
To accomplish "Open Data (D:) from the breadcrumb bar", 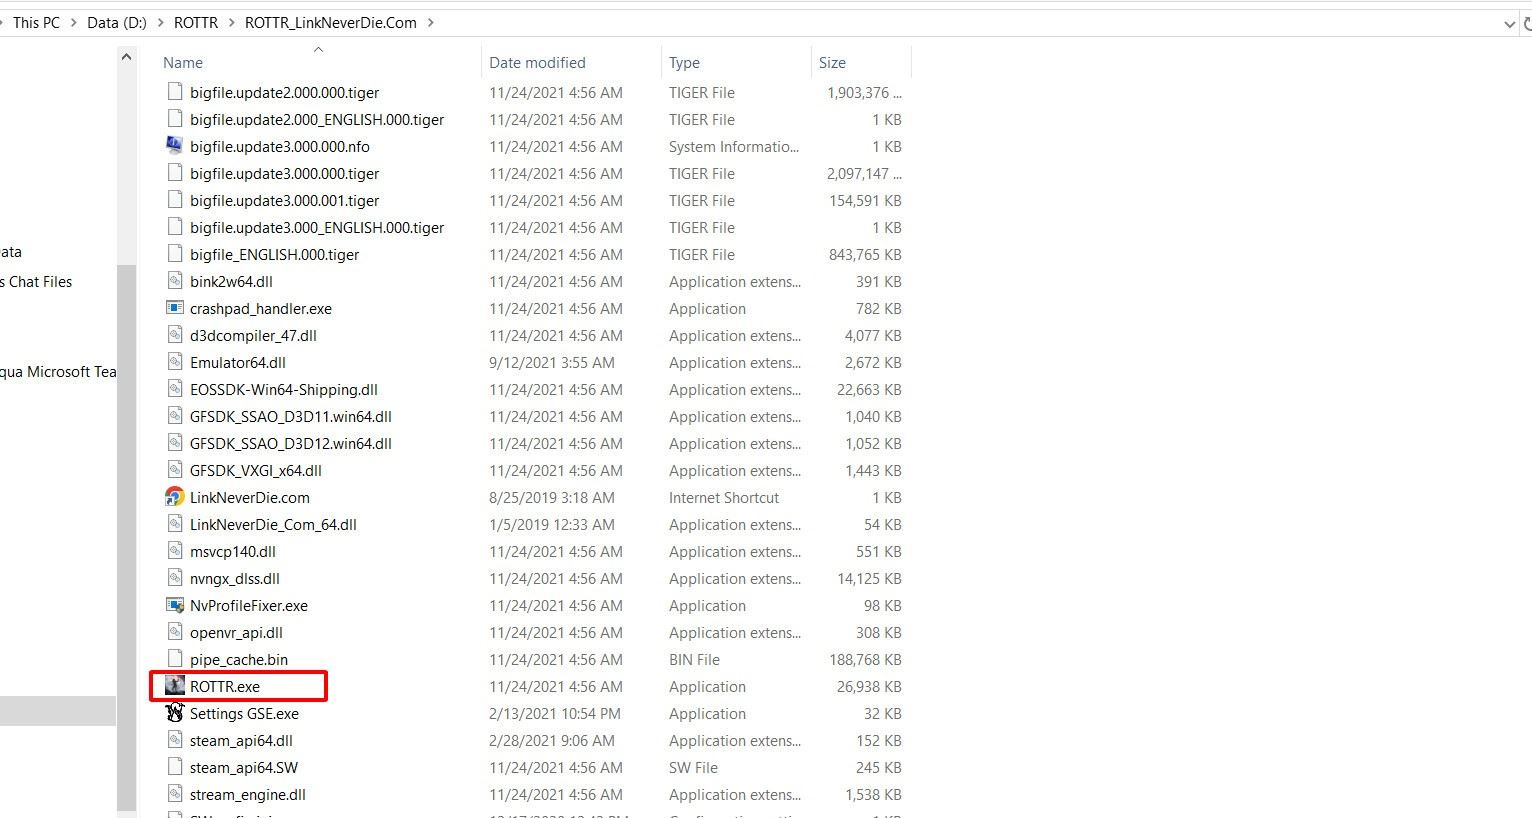I will pos(116,22).
